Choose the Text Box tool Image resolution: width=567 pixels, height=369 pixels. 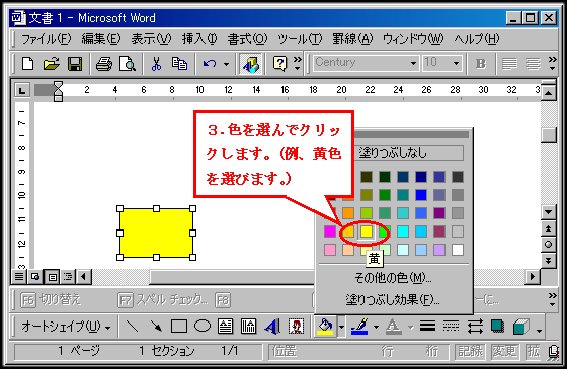pos(225,326)
